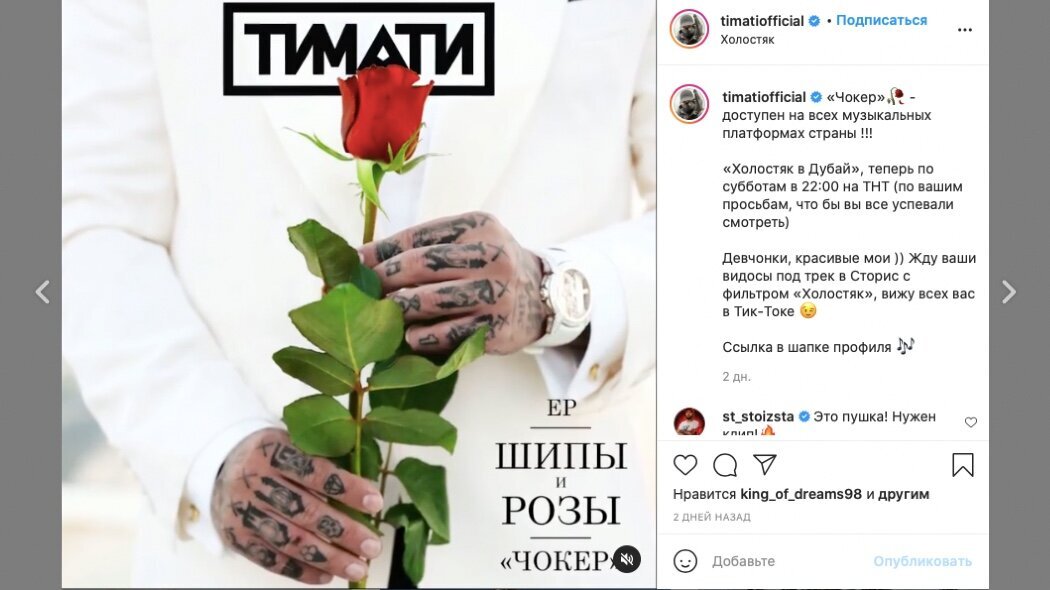Click Опубликовать to post comment
The height and width of the screenshot is (590, 1050).
[x=922, y=561]
